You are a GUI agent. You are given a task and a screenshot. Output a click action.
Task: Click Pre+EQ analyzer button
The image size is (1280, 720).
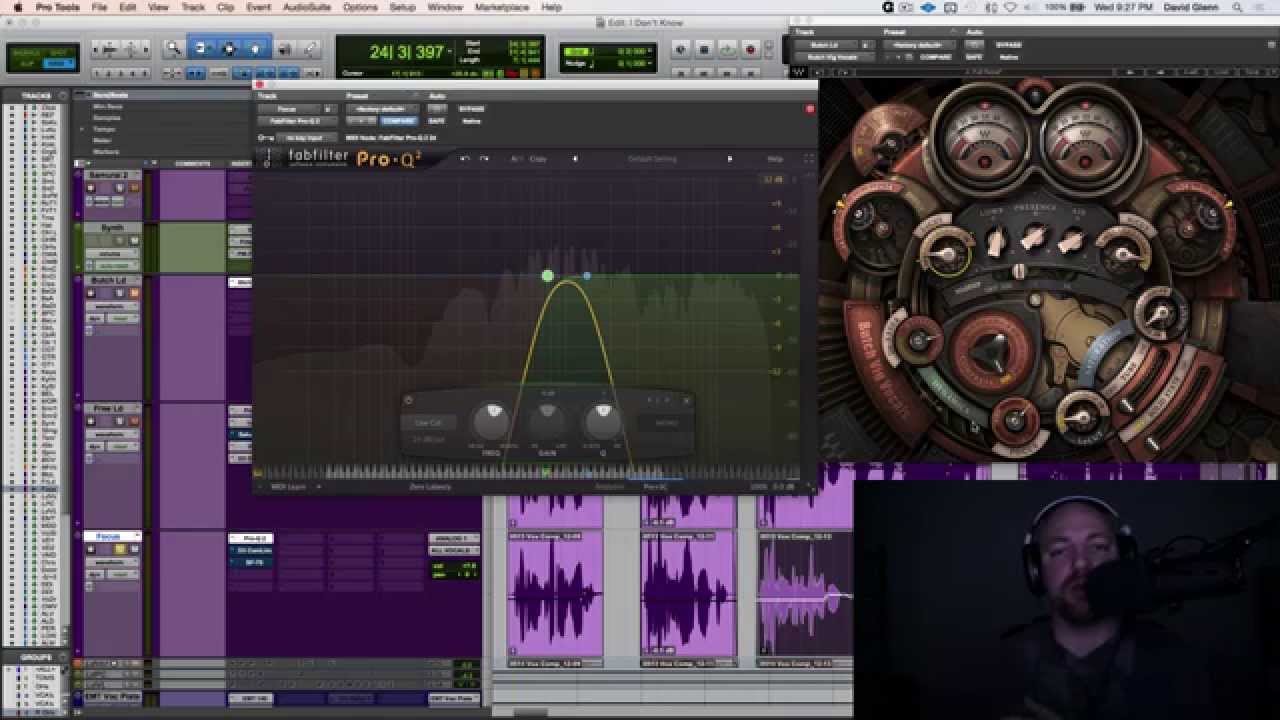[655, 487]
